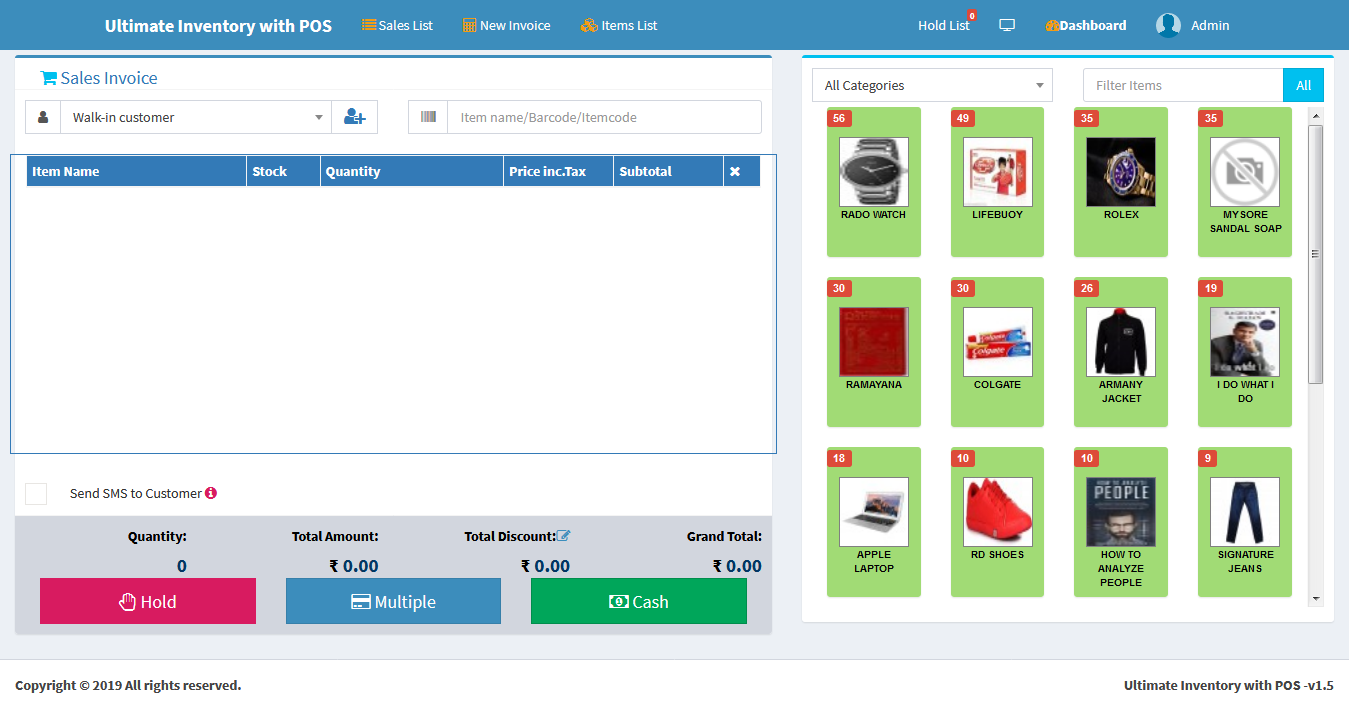Open the Walk-in customer dropdown
Image resolution: width=1349 pixels, height=710 pixels.
pos(195,117)
